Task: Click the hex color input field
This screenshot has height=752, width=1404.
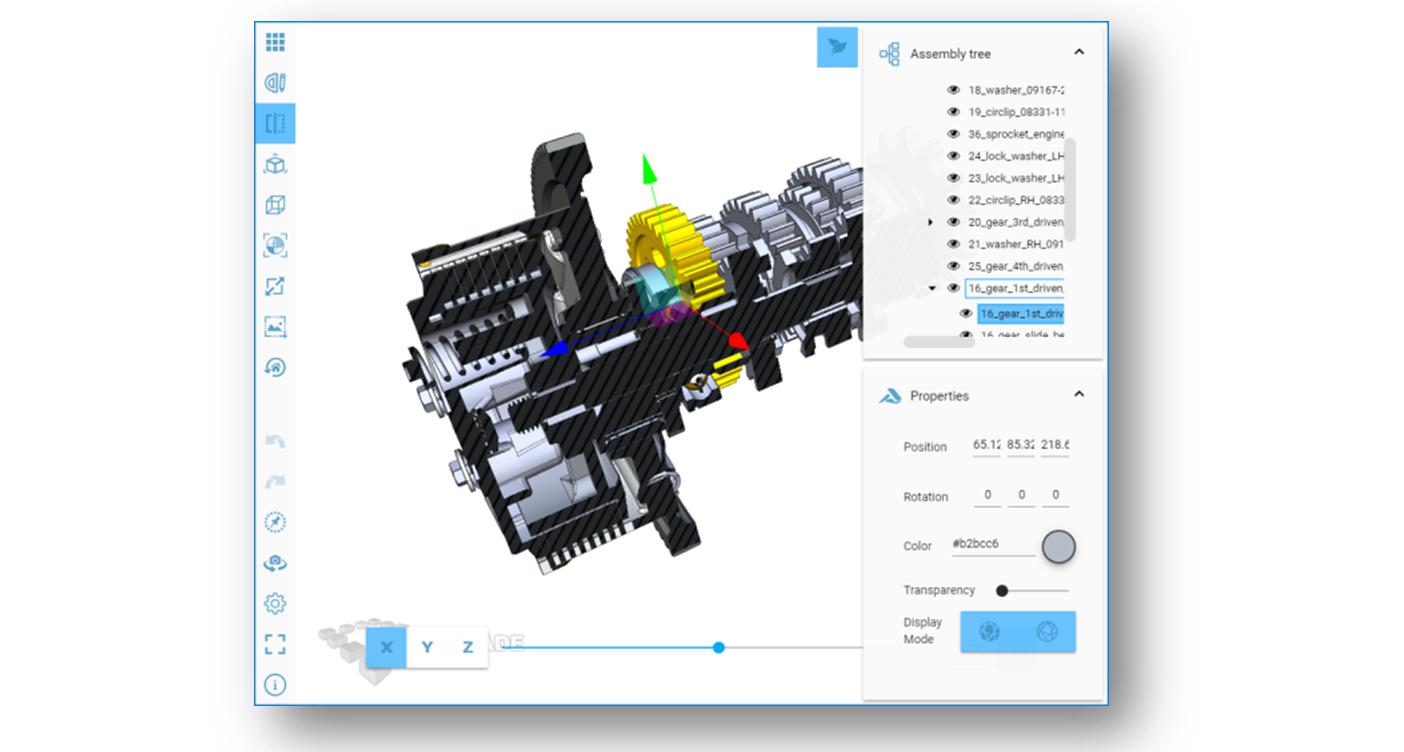Action: tap(992, 545)
